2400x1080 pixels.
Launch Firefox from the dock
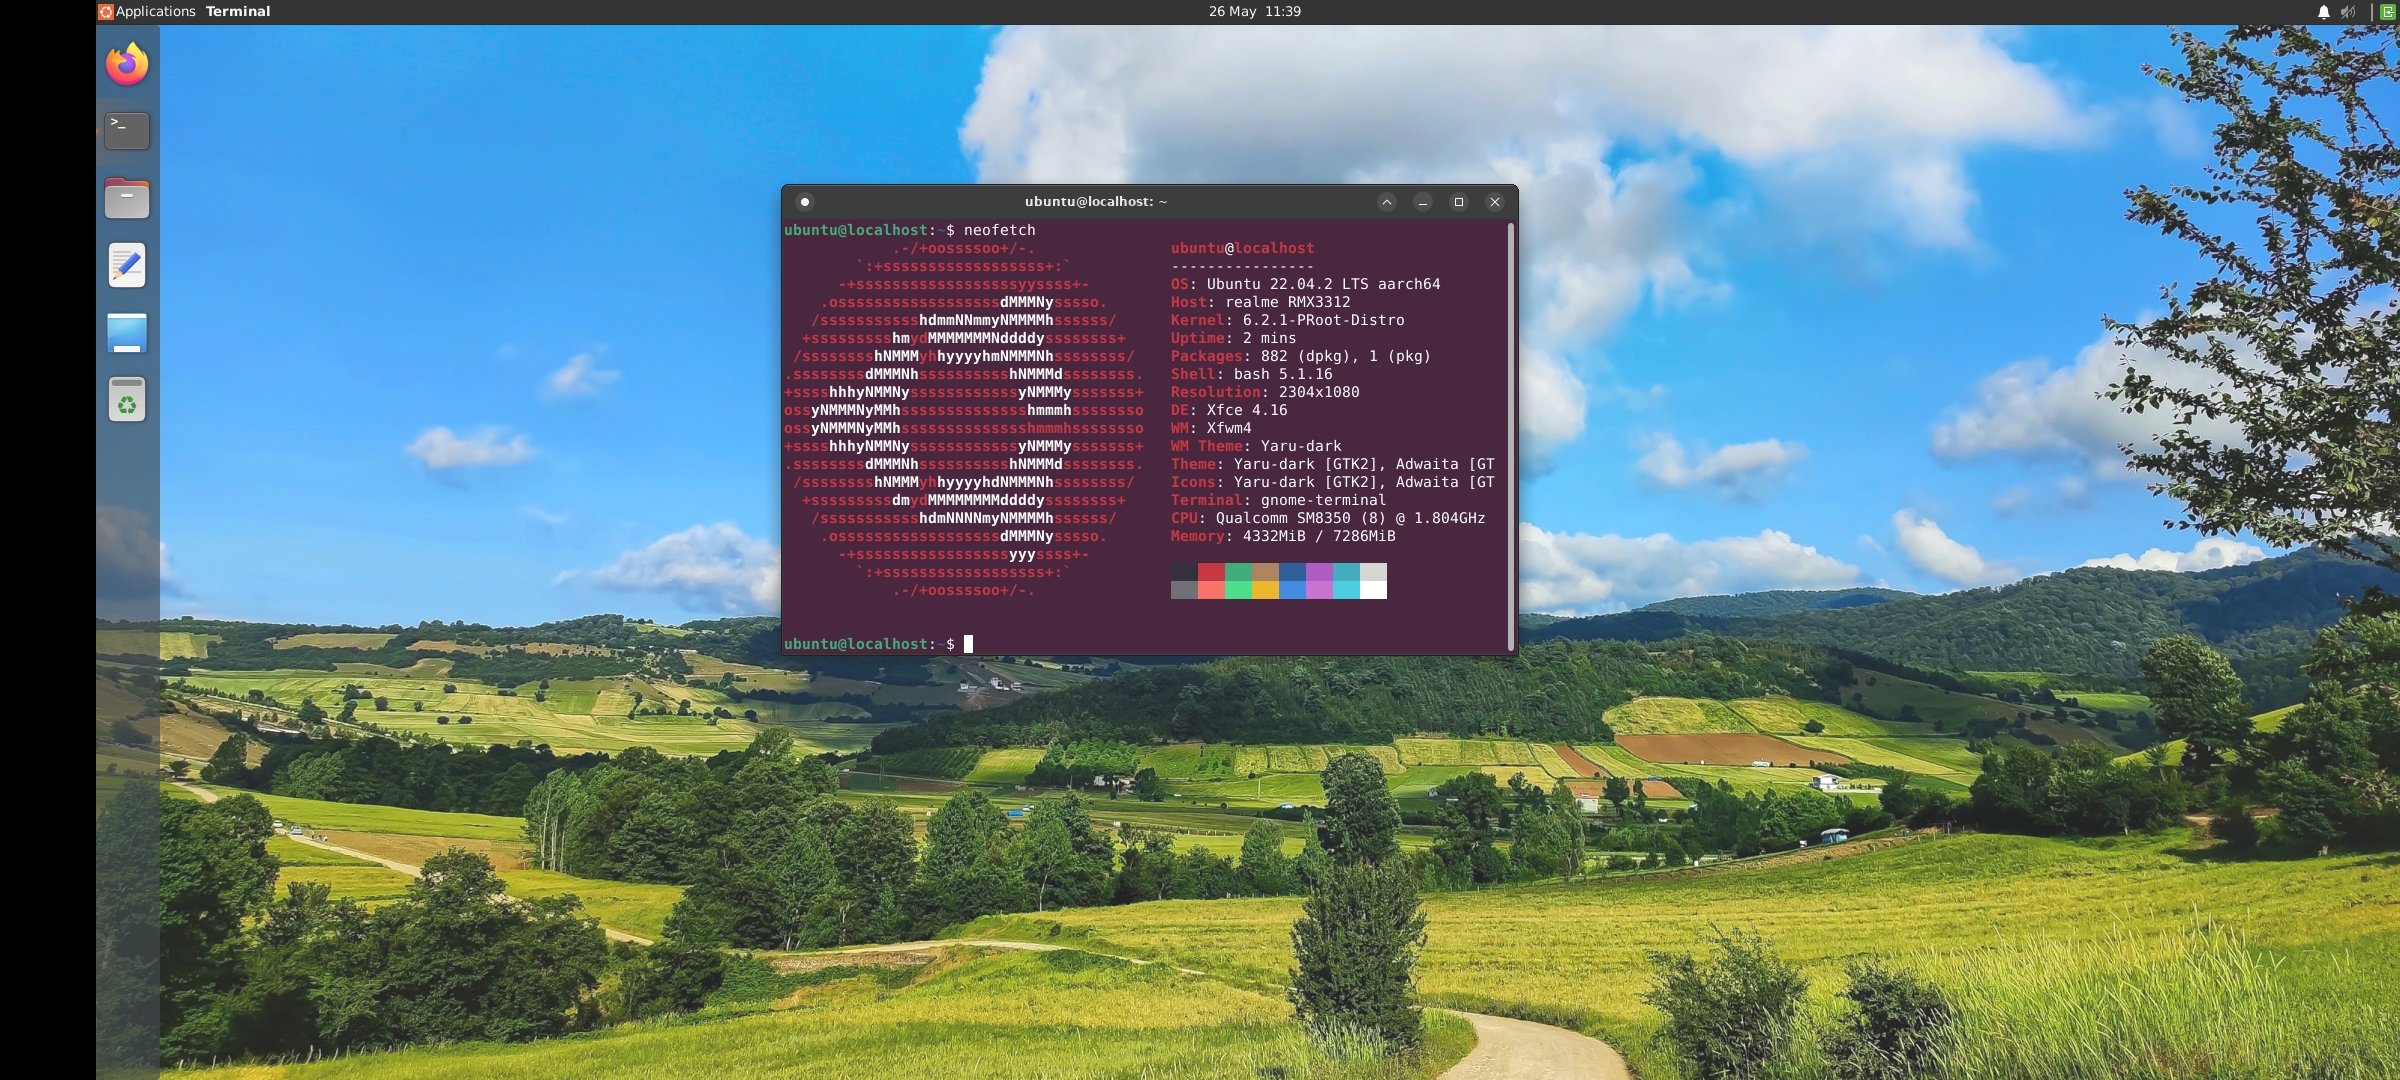tap(127, 63)
